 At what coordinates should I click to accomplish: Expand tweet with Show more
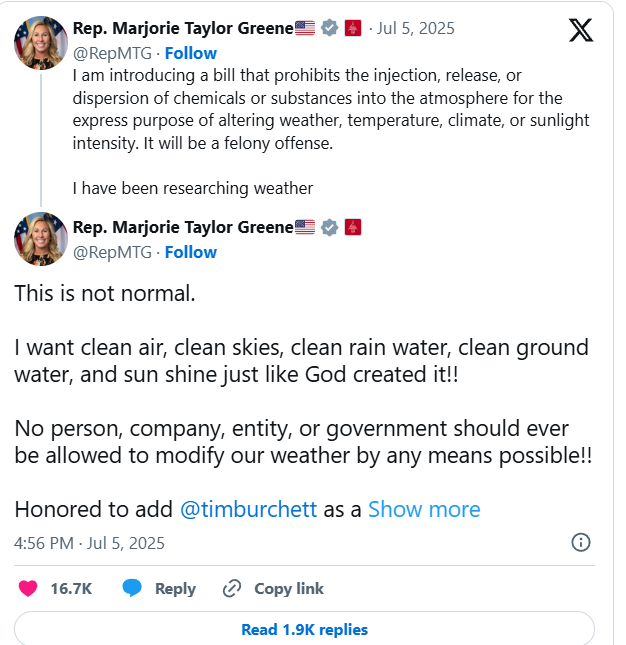point(424,509)
